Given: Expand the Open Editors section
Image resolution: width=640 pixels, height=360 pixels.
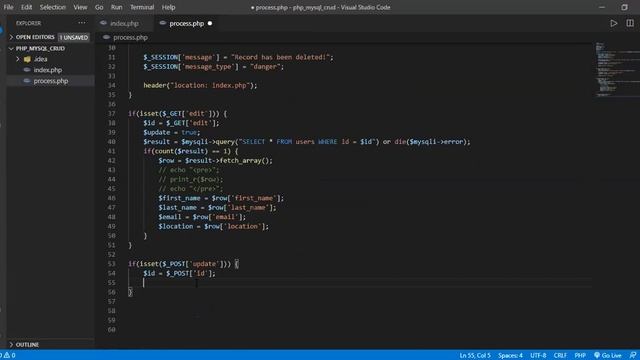Looking at the screenshot, I should [x=11, y=37].
